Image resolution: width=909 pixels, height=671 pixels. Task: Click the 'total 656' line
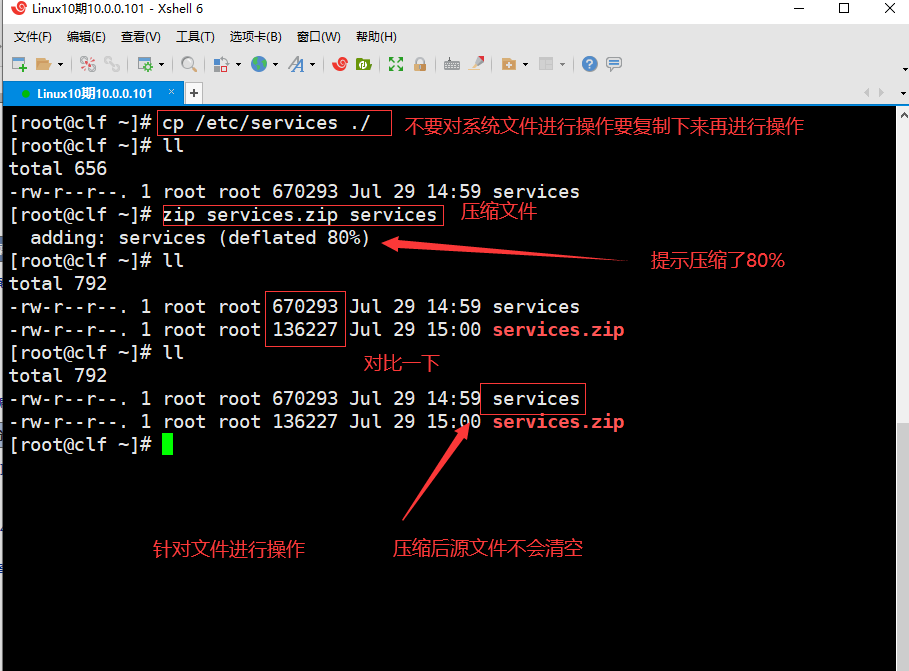(x=58, y=169)
